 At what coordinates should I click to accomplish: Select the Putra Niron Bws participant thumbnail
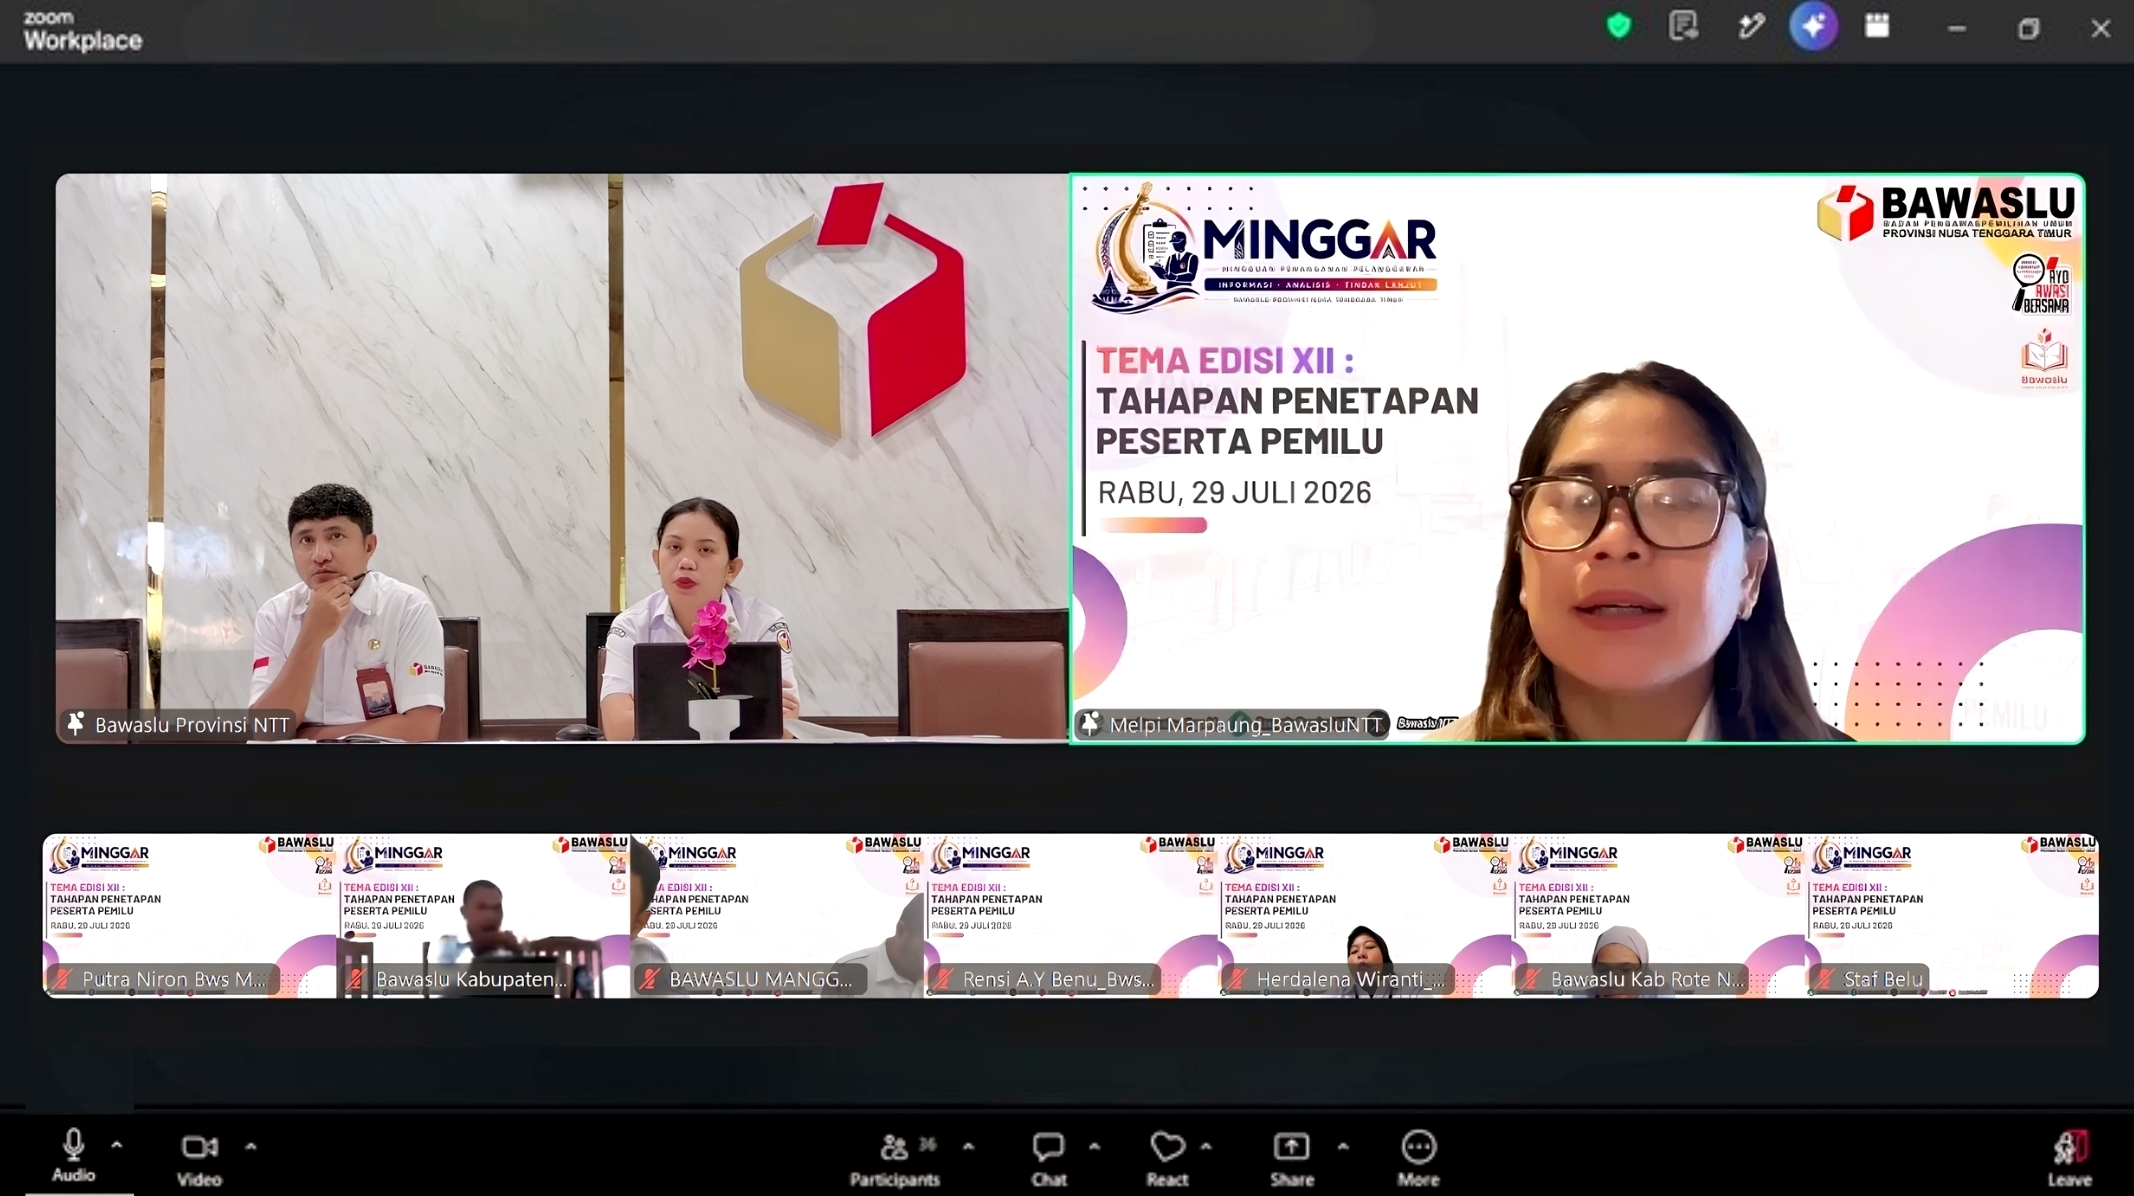pyautogui.click(x=189, y=915)
